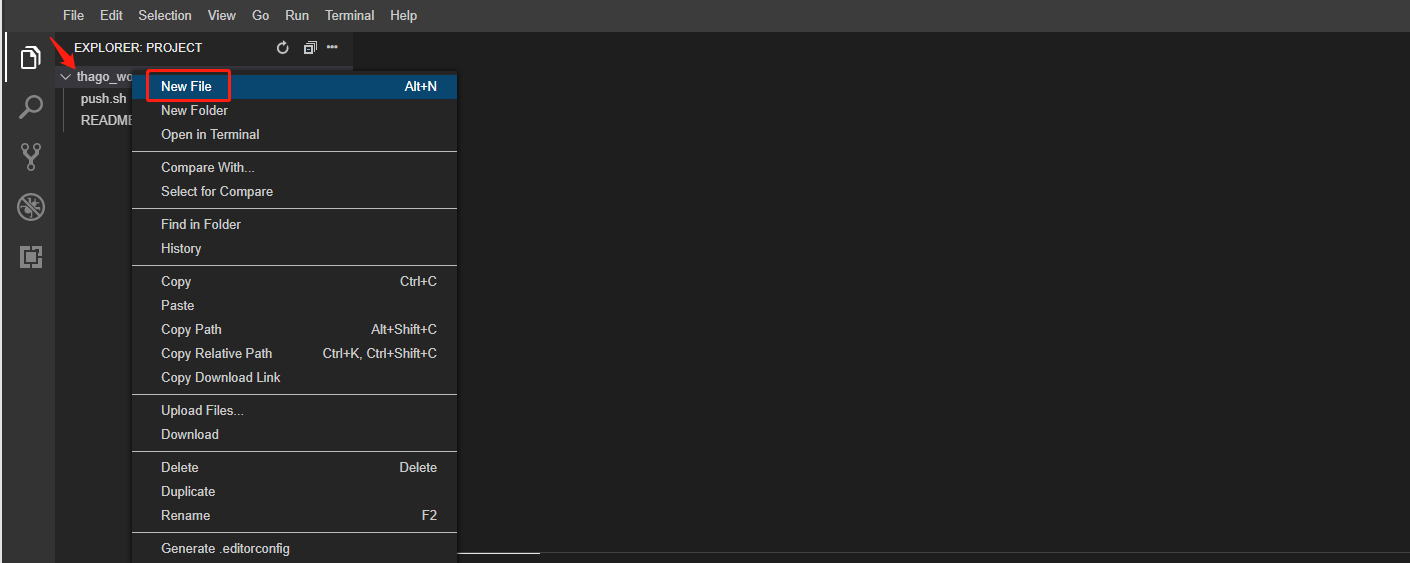This screenshot has height=563, width=1410.
Task: Click Find in Folder entry
Action: (200, 225)
